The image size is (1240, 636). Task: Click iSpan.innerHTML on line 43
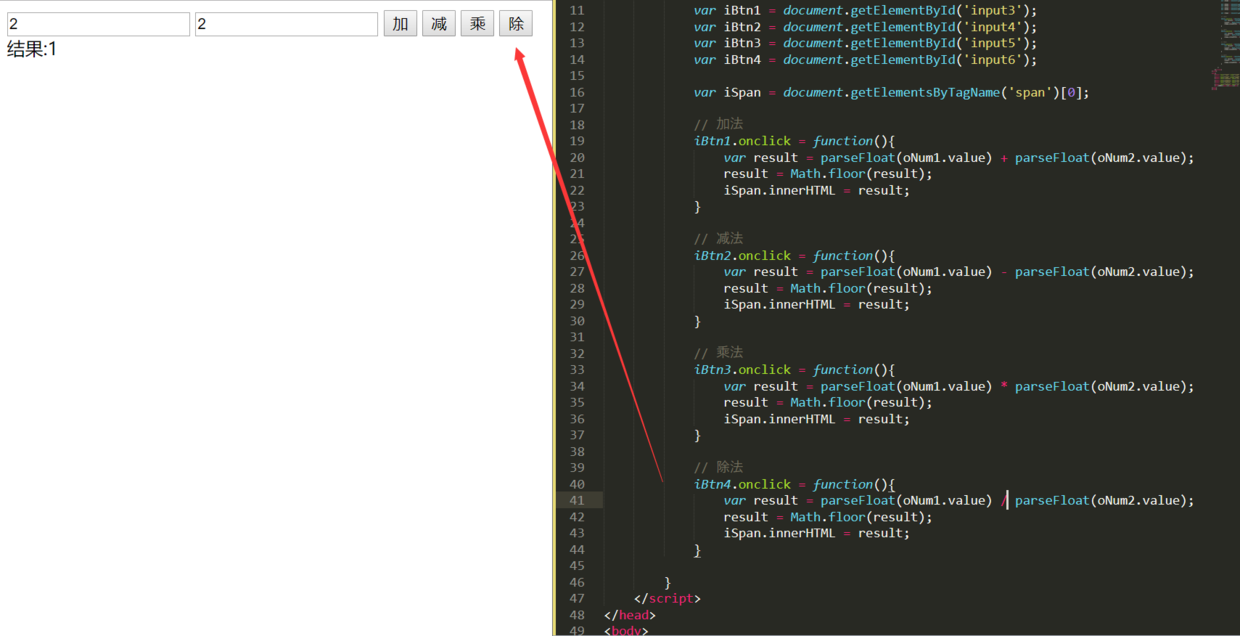click(779, 533)
